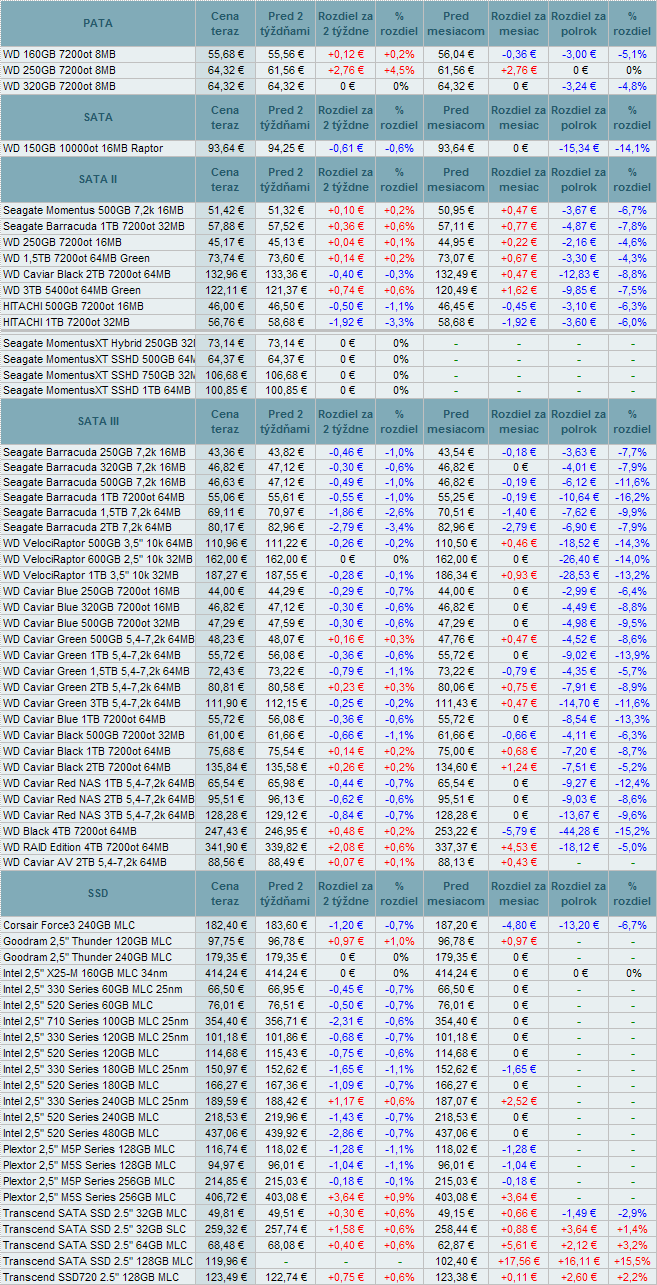Click 'Seagate Barracuda 2TB 7,2k 64MB'
Viewport: 657px width, 1285px height.
click(x=88, y=526)
